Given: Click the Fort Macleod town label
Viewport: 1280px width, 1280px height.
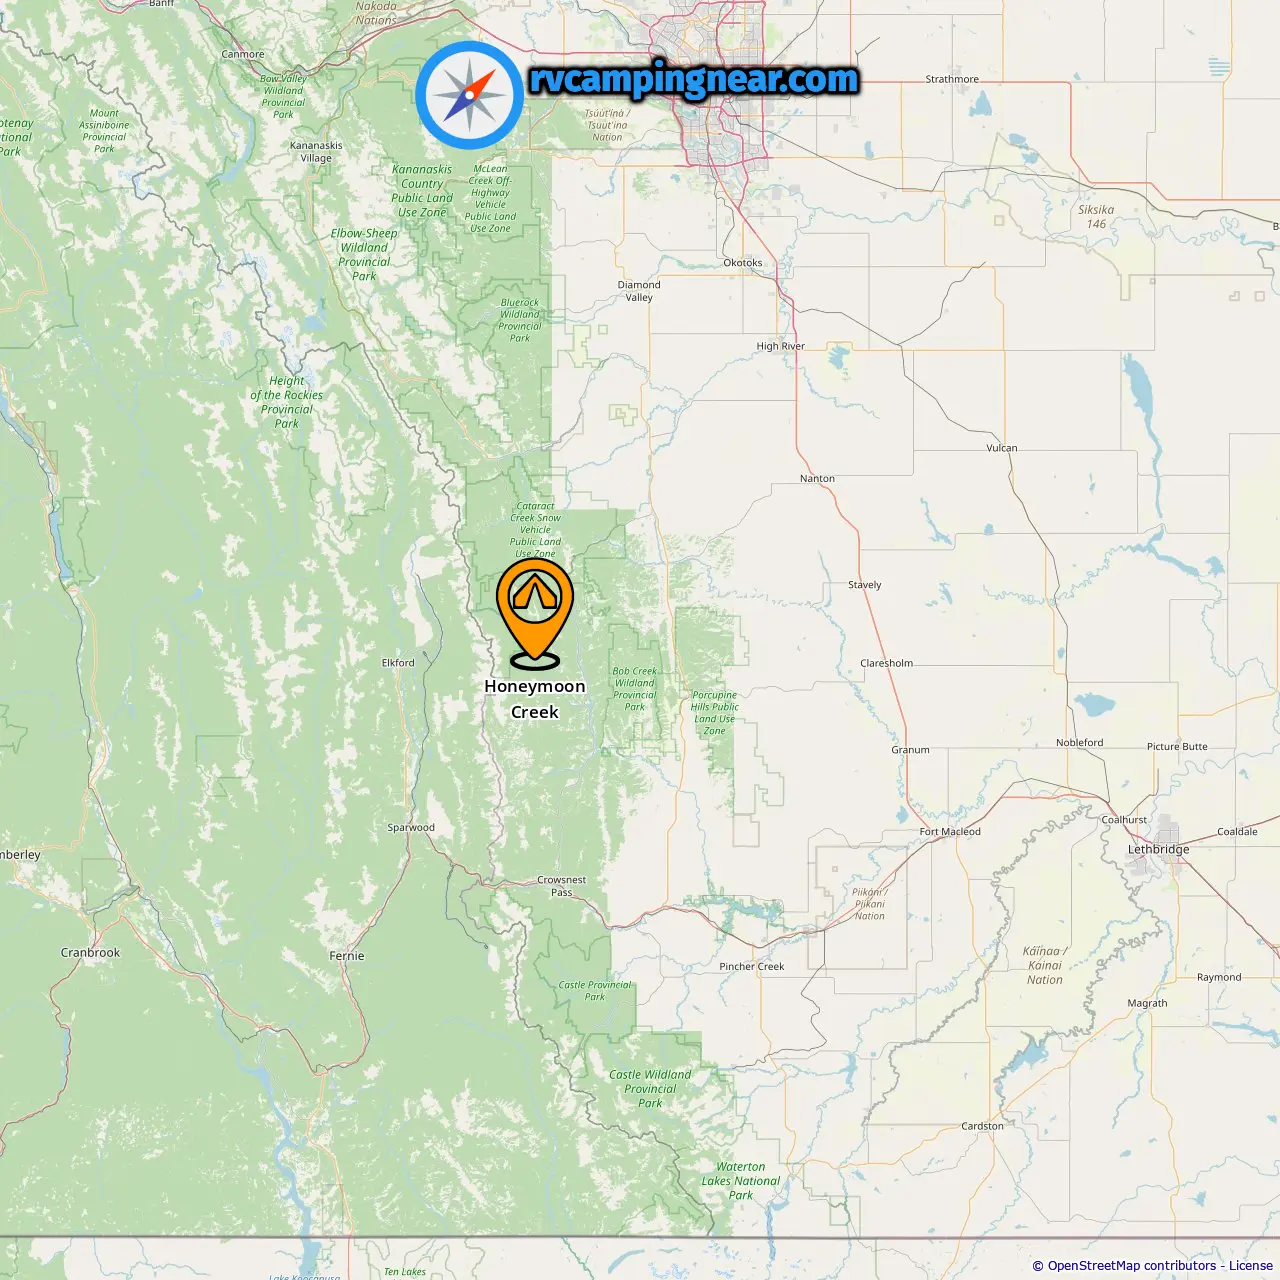Looking at the screenshot, I should pyautogui.click(x=950, y=831).
